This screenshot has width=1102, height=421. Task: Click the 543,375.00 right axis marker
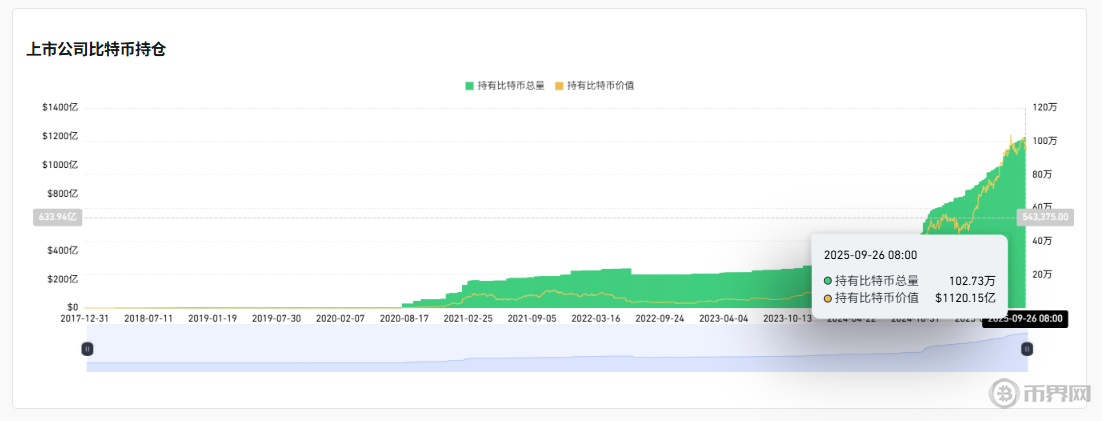[x=1045, y=216]
